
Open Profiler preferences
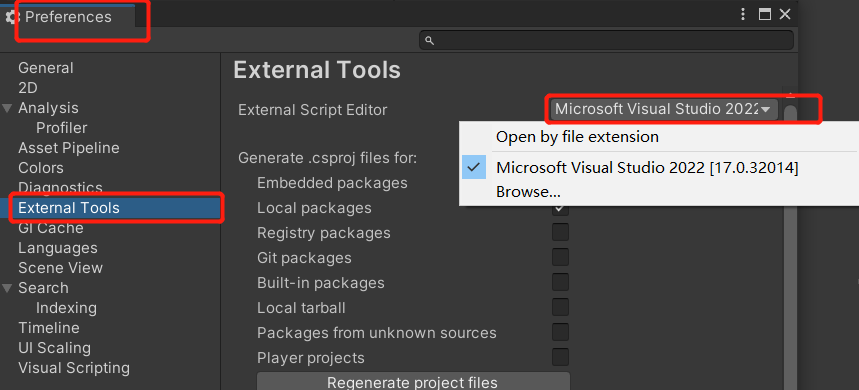click(x=61, y=128)
